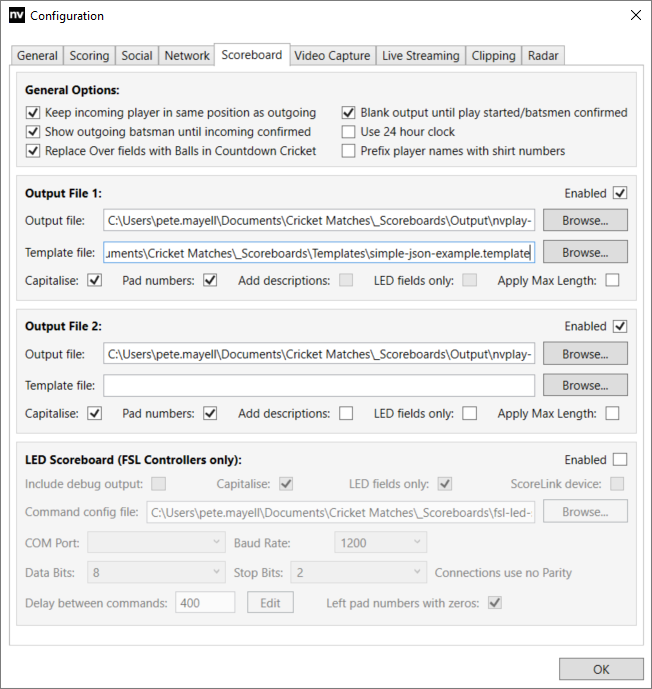Disable Output File 1 Enabled checkbox

(620, 193)
